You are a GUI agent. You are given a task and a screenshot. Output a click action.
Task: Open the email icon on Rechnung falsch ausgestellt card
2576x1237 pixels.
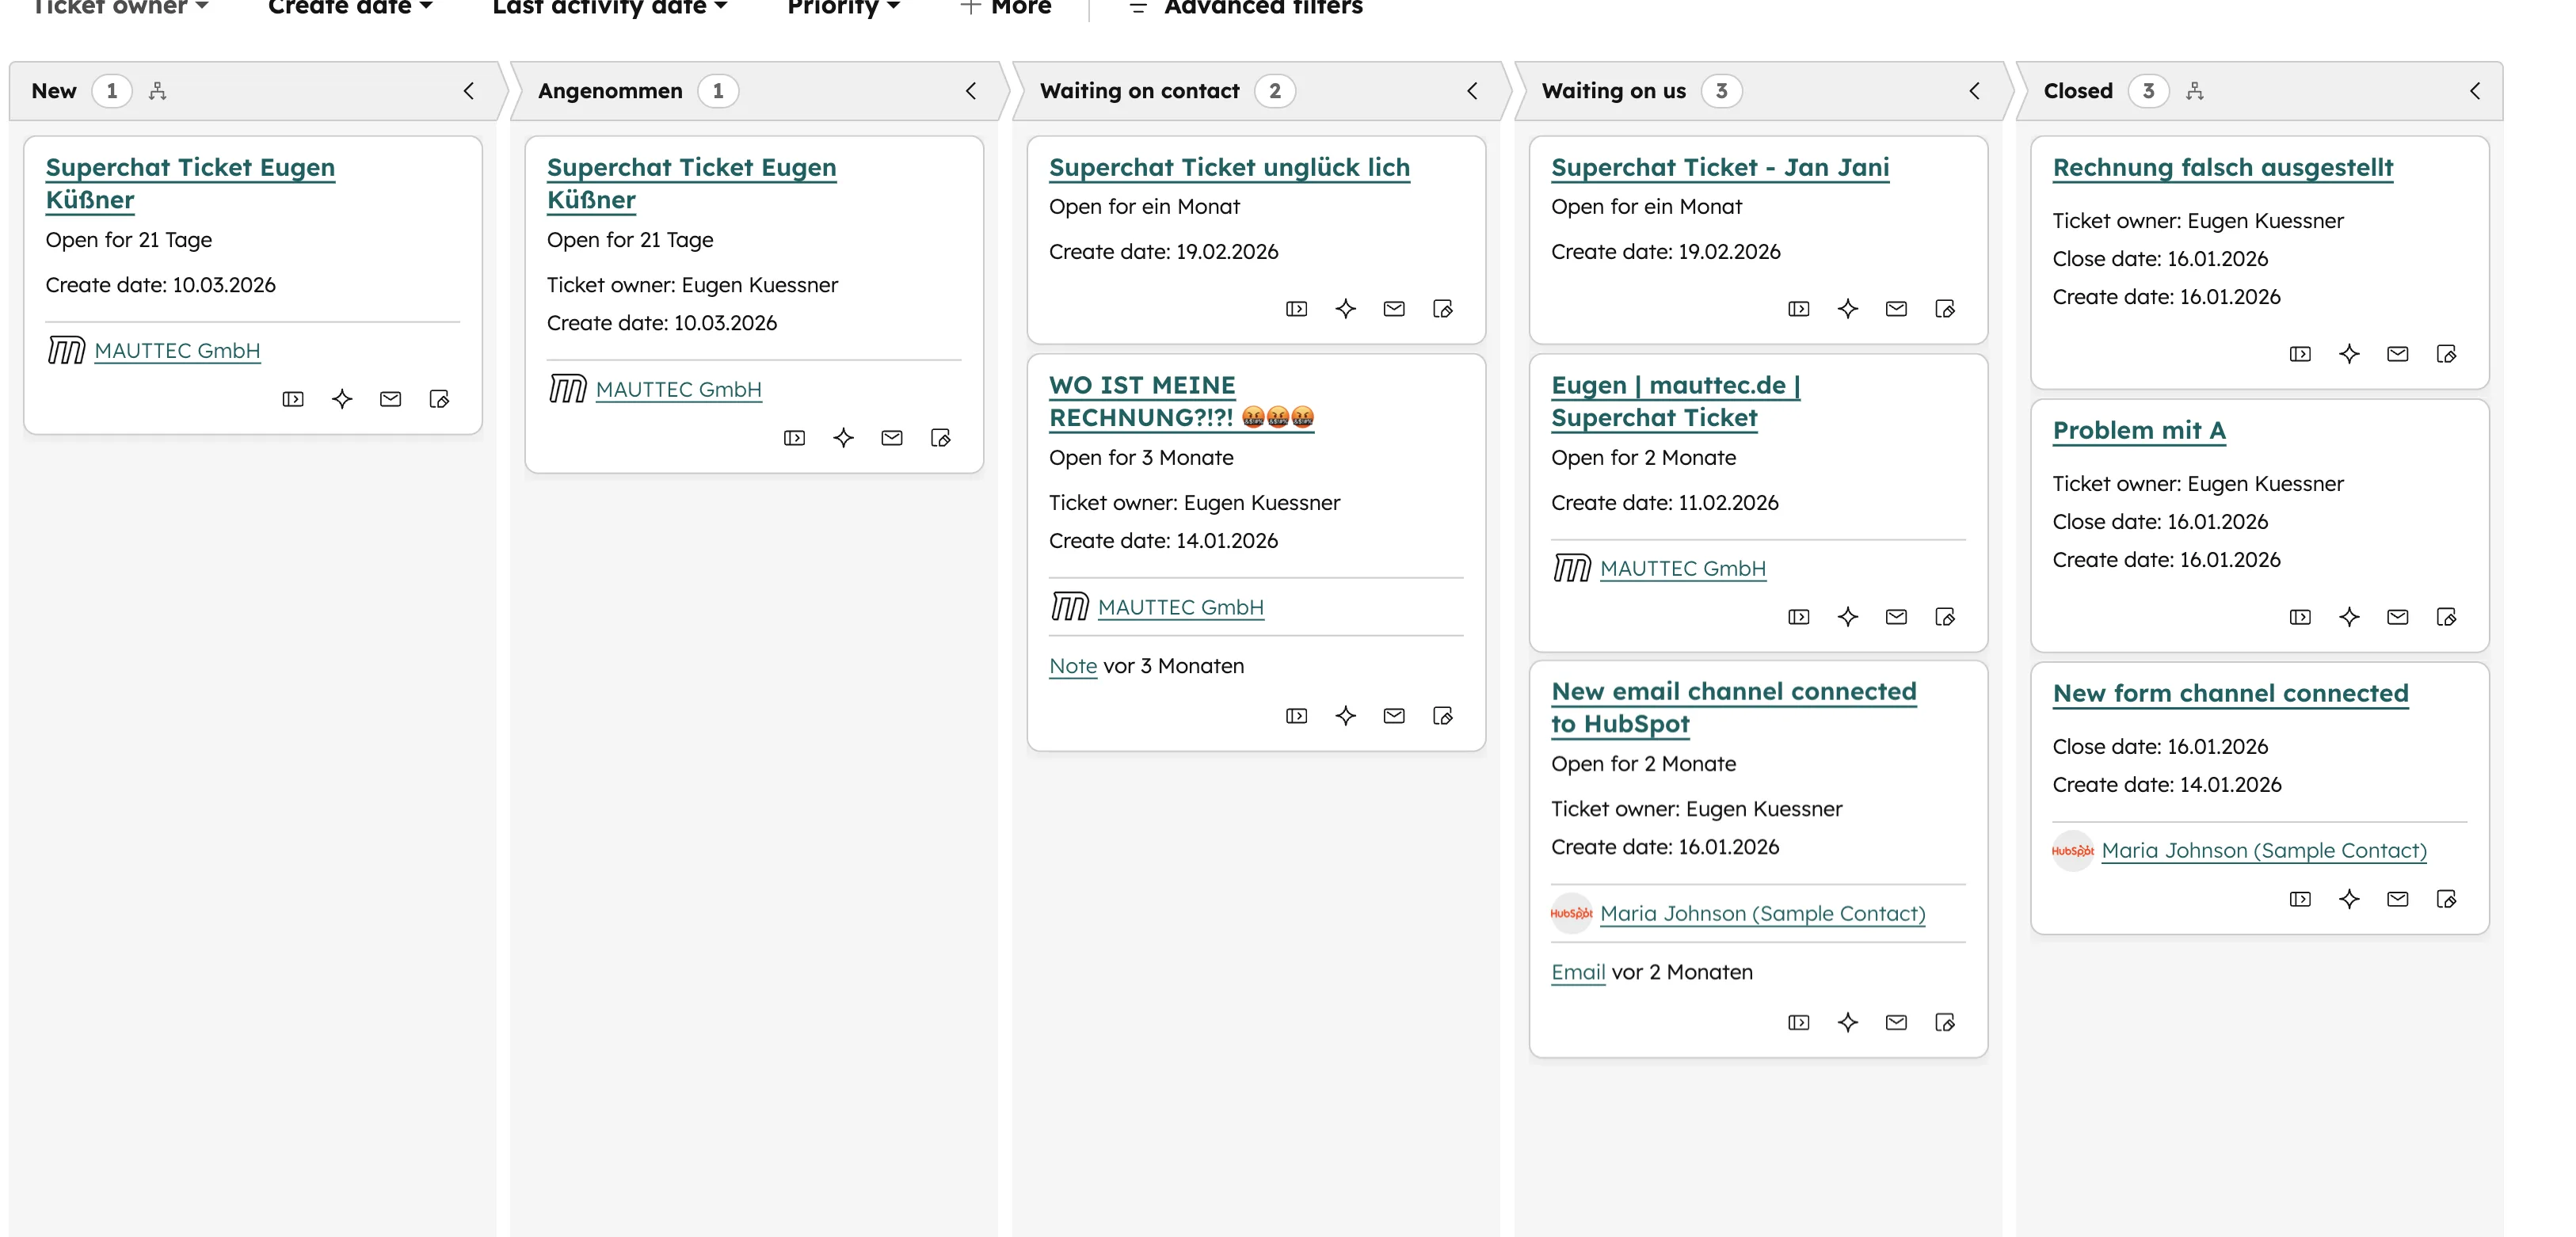pyautogui.click(x=2396, y=353)
